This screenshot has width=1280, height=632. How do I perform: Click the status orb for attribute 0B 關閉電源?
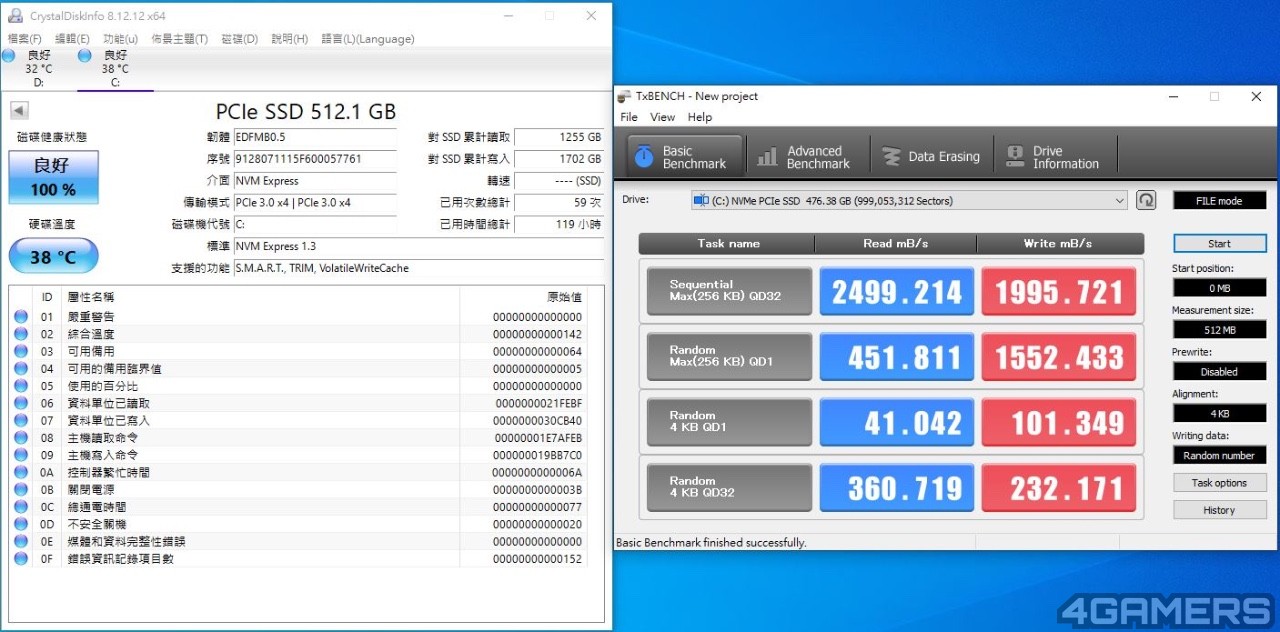tap(21, 490)
